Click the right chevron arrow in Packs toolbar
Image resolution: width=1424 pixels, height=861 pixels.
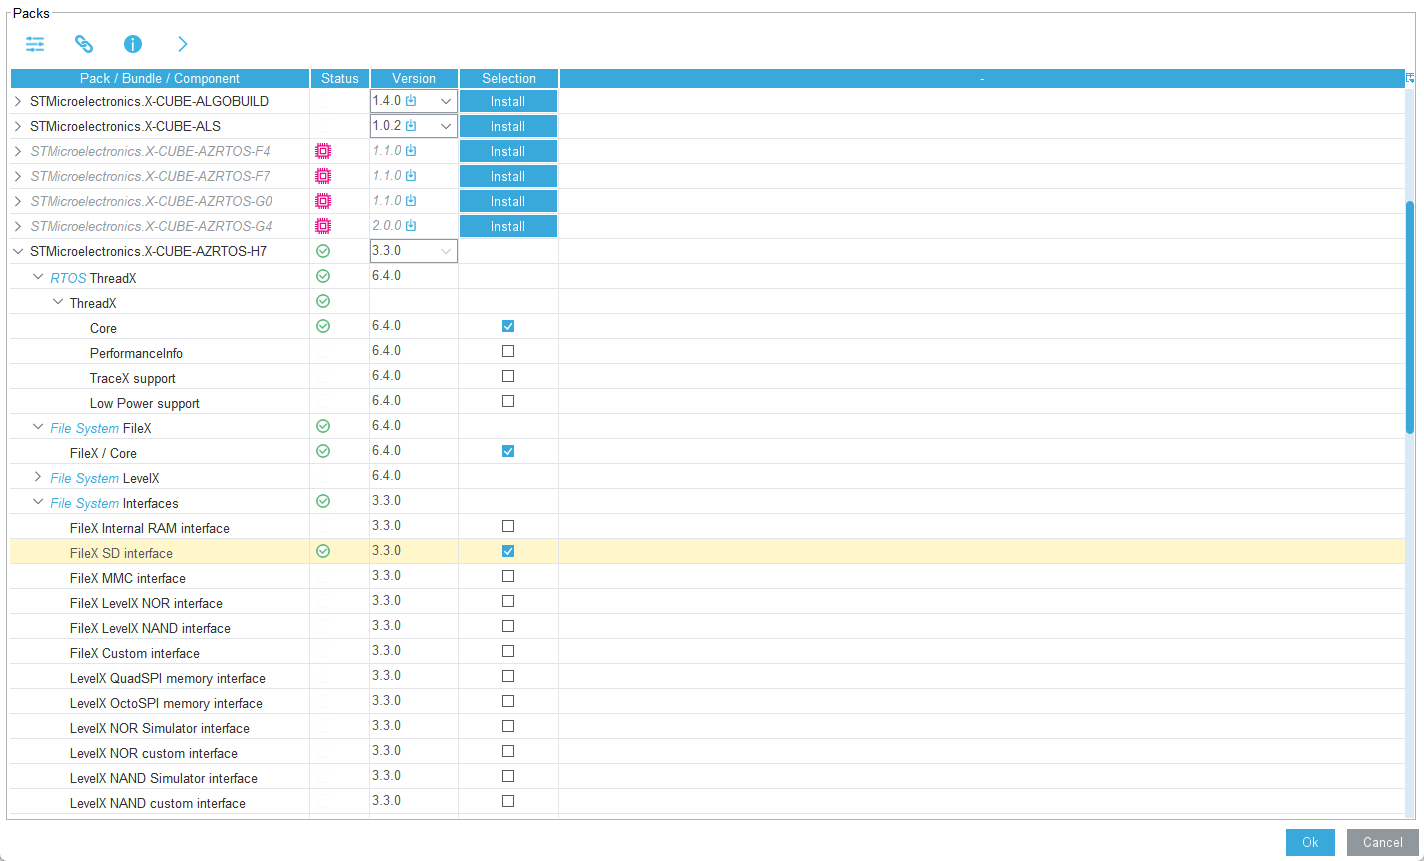(182, 44)
